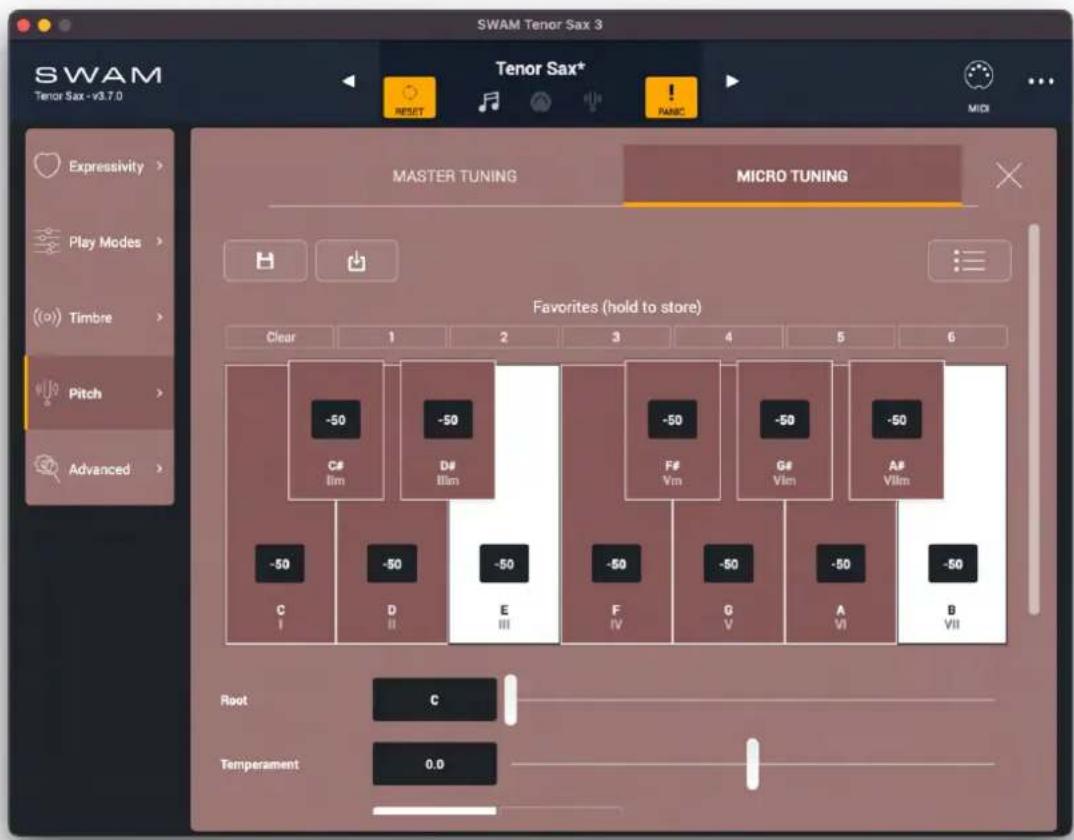Click the -50 value on E key

(x=504, y=563)
